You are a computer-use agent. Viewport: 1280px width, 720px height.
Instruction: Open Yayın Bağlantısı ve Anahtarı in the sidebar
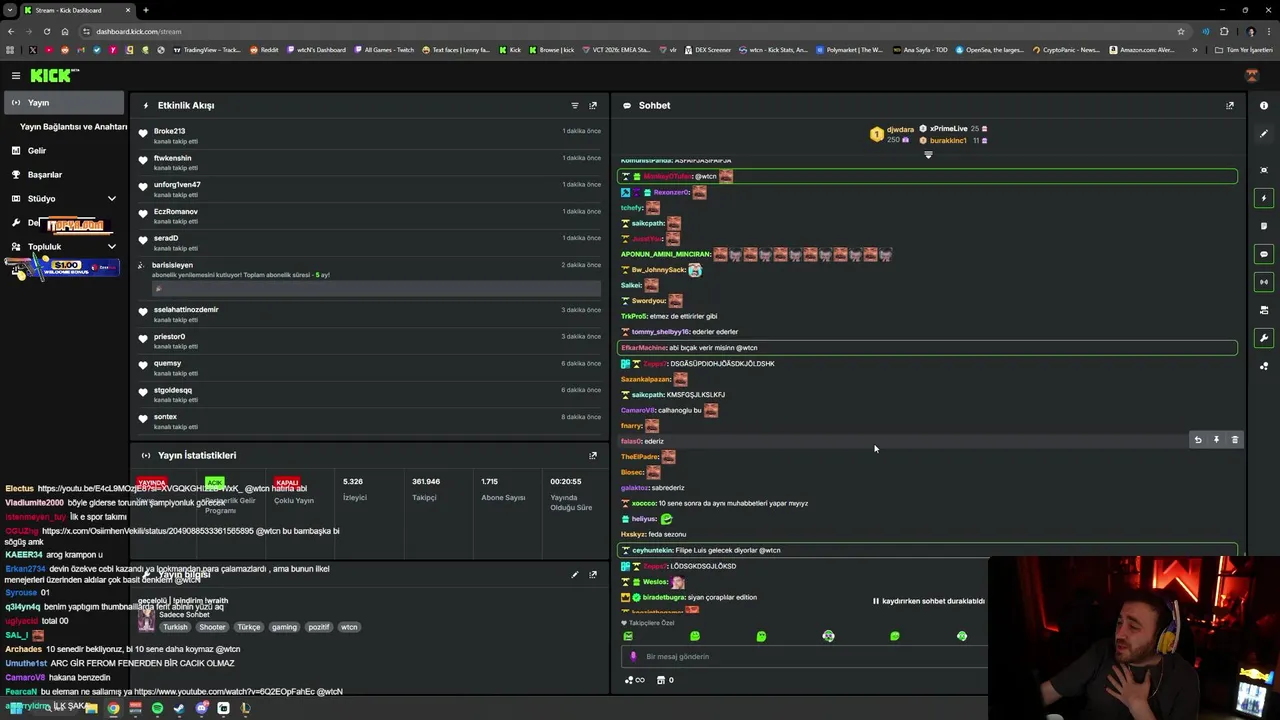click(73, 127)
